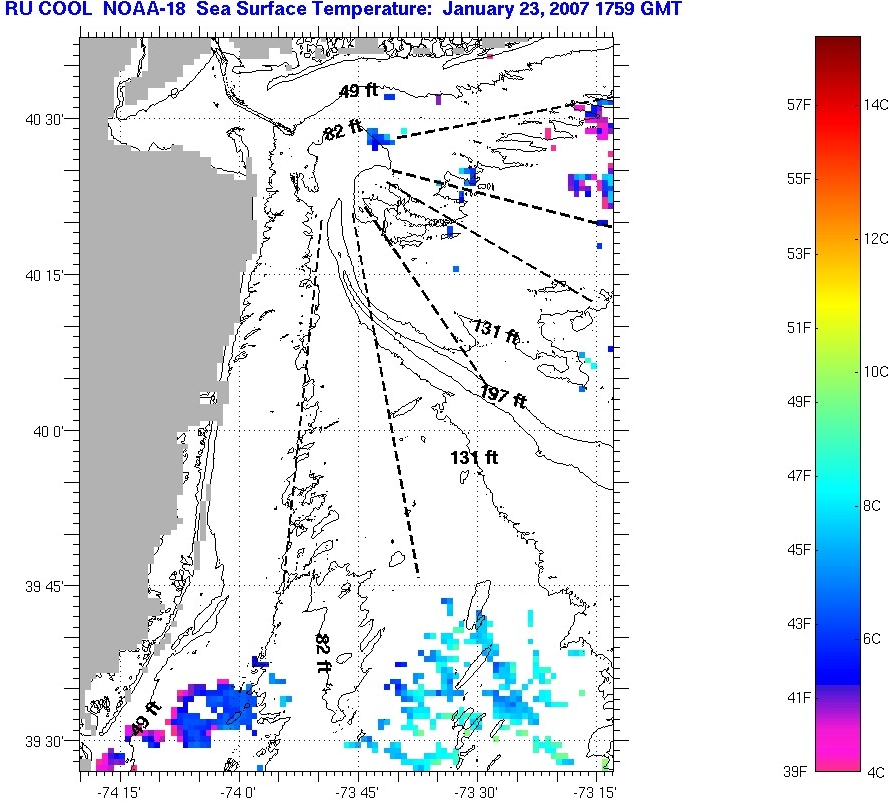This screenshot has height=801, width=889.
Task: Click the blue SST pixels beside the upper '82 ft' label
Action: click(379, 138)
